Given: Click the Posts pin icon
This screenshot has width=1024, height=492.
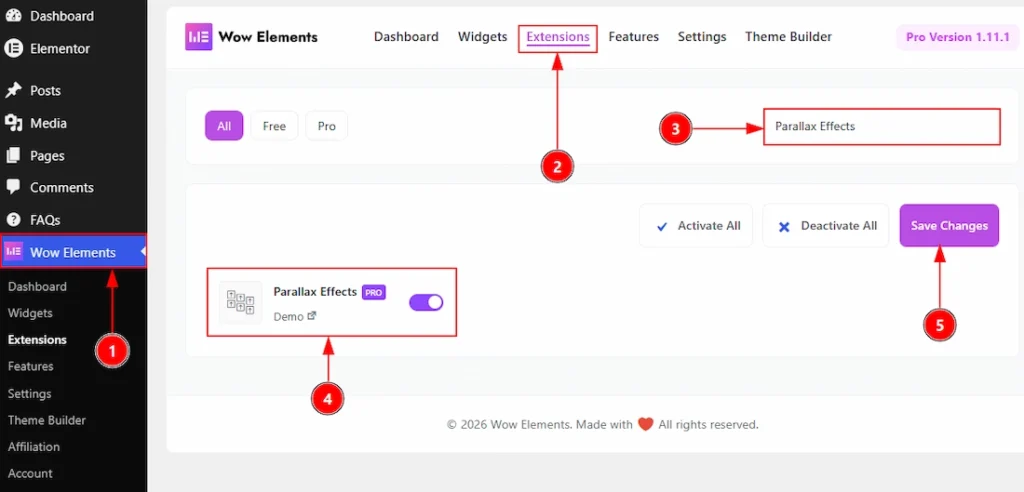Looking at the screenshot, I should point(13,90).
